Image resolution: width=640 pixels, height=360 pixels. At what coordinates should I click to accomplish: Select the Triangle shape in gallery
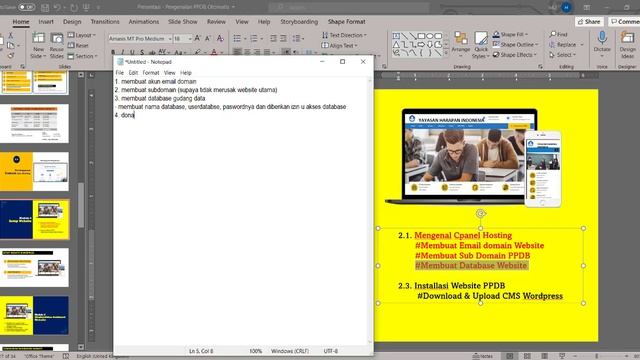click(396, 44)
